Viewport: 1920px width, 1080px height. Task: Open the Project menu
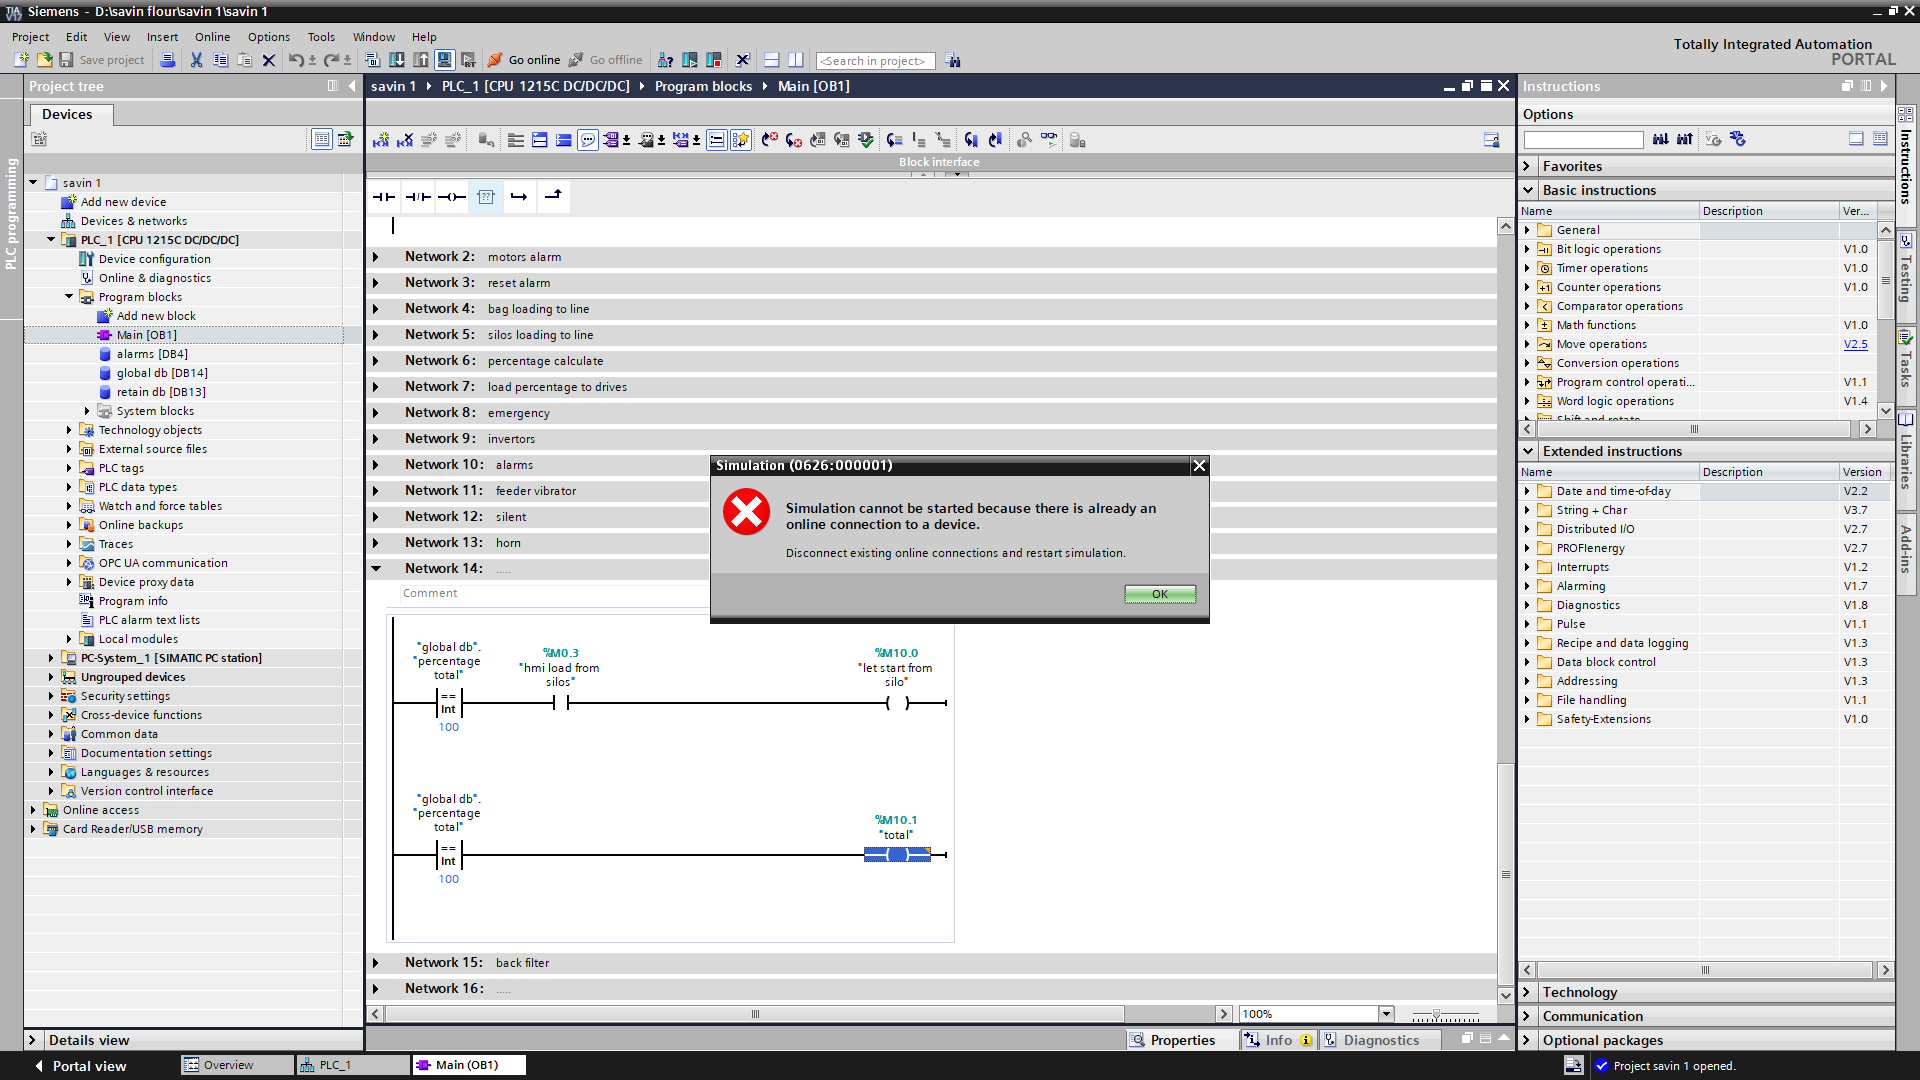click(x=30, y=37)
